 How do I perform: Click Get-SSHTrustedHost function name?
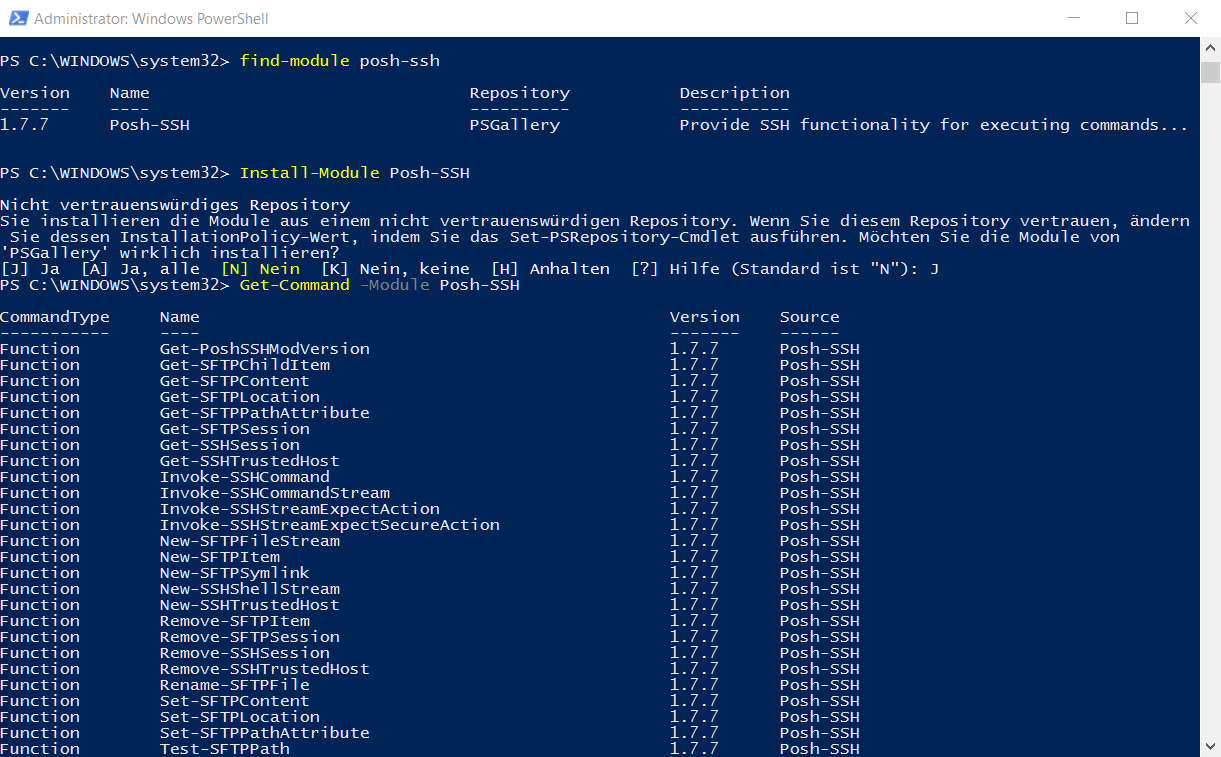click(x=250, y=461)
